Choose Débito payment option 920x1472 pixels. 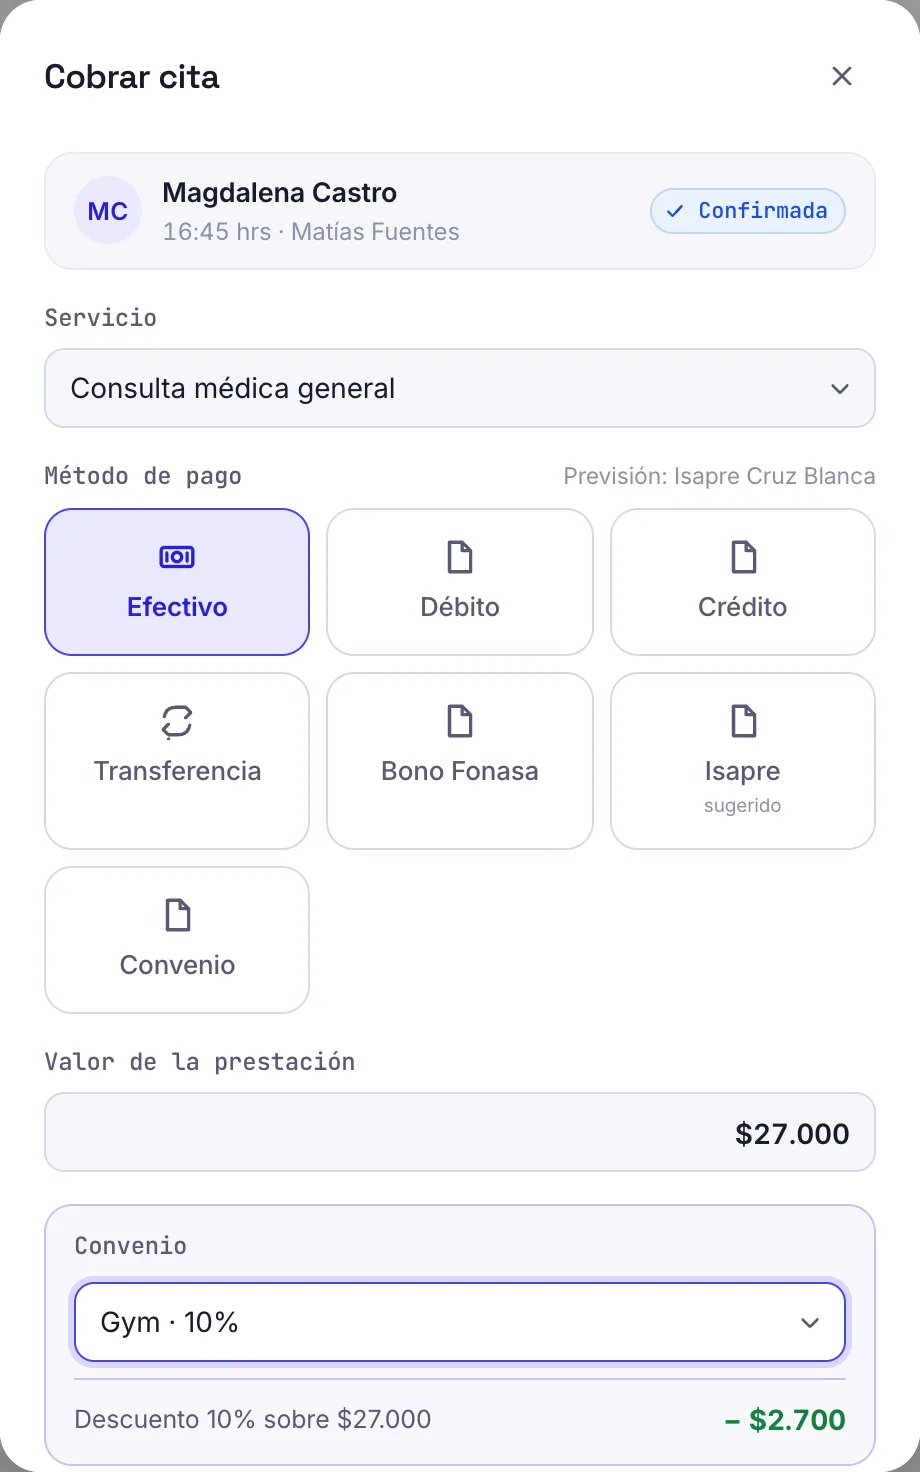[460, 582]
